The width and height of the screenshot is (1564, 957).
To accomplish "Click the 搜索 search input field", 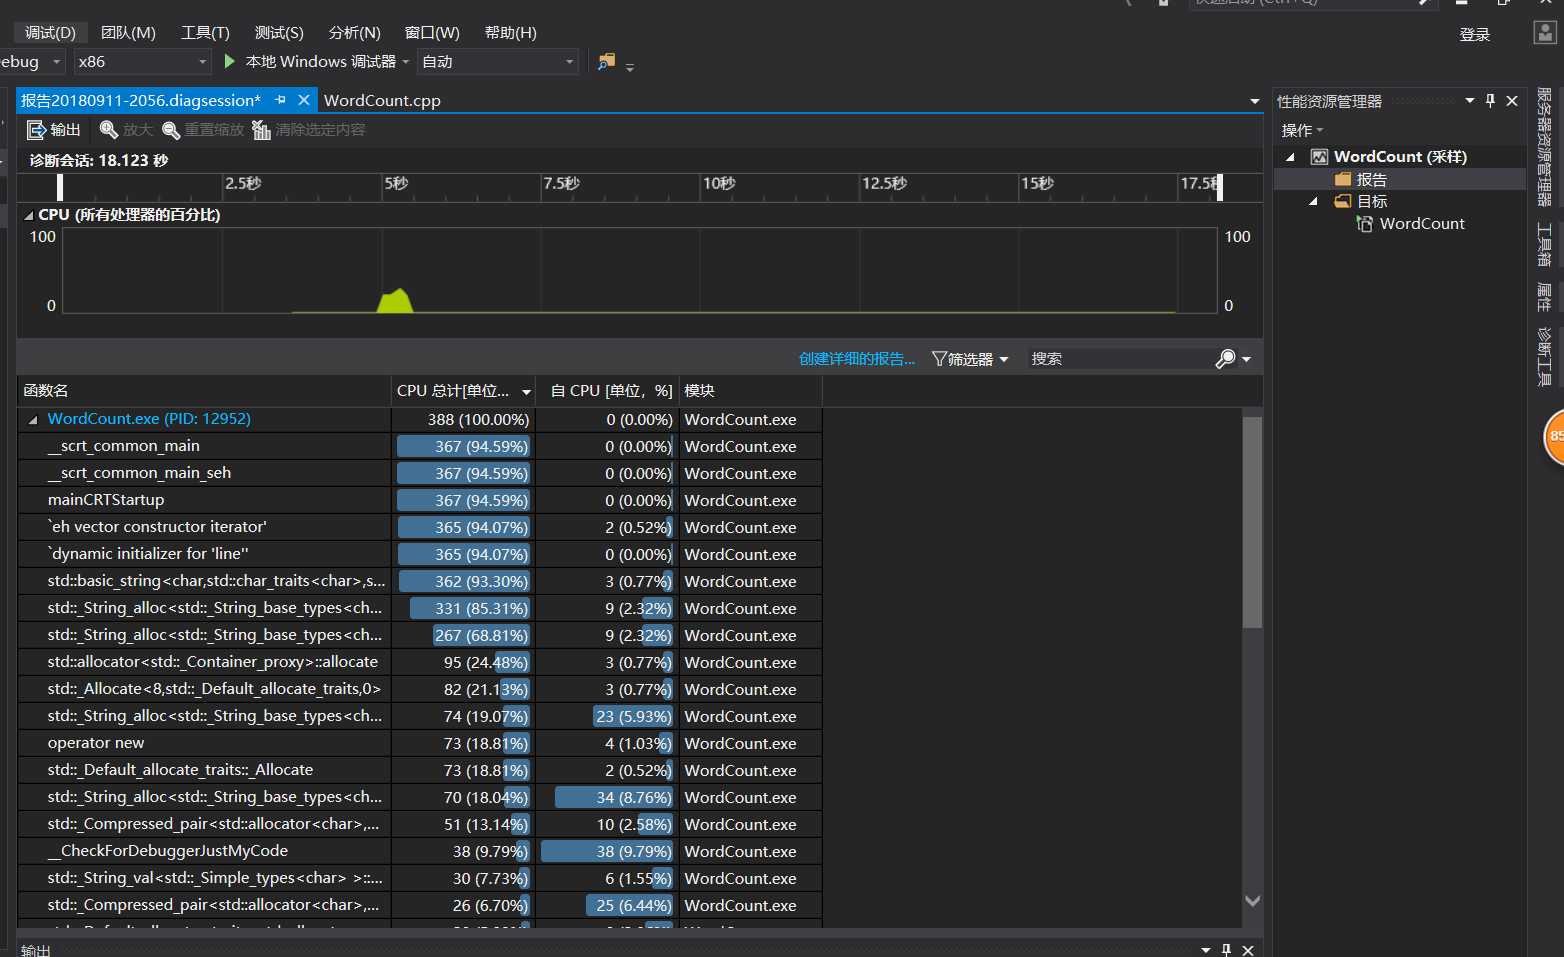I will [x=1119, y=359].
